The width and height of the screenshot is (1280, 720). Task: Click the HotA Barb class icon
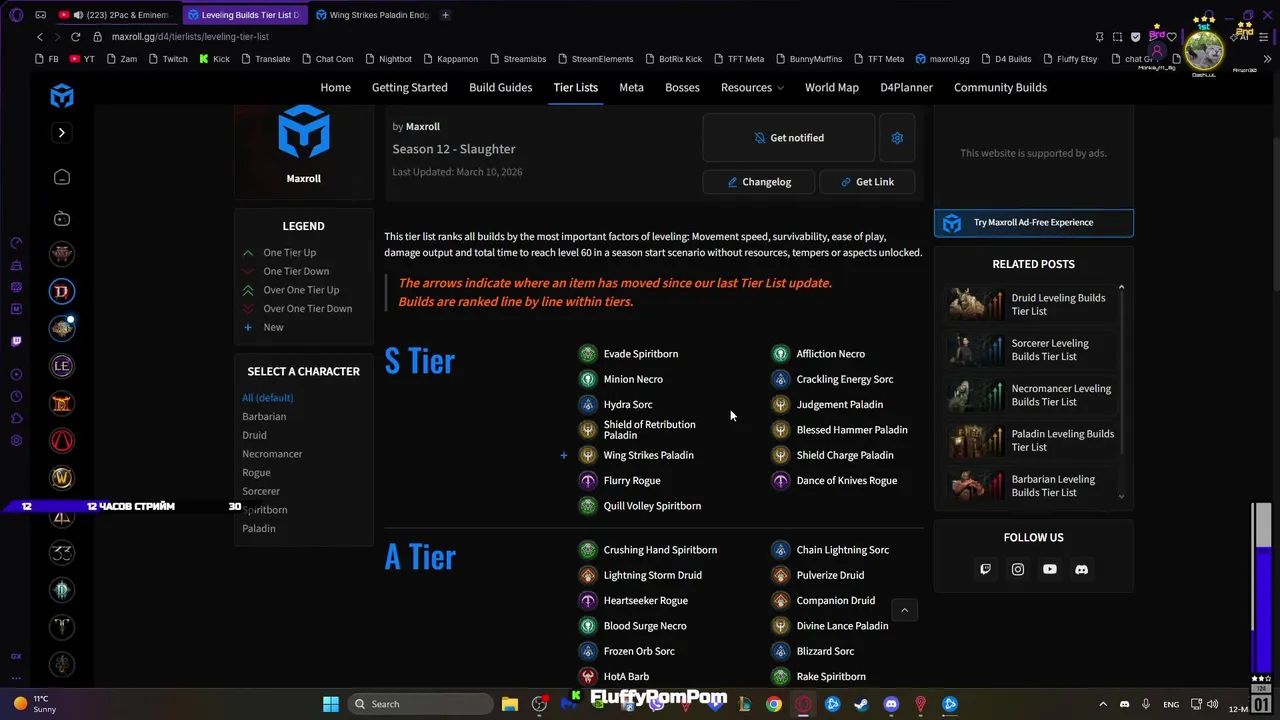[588, 677]
